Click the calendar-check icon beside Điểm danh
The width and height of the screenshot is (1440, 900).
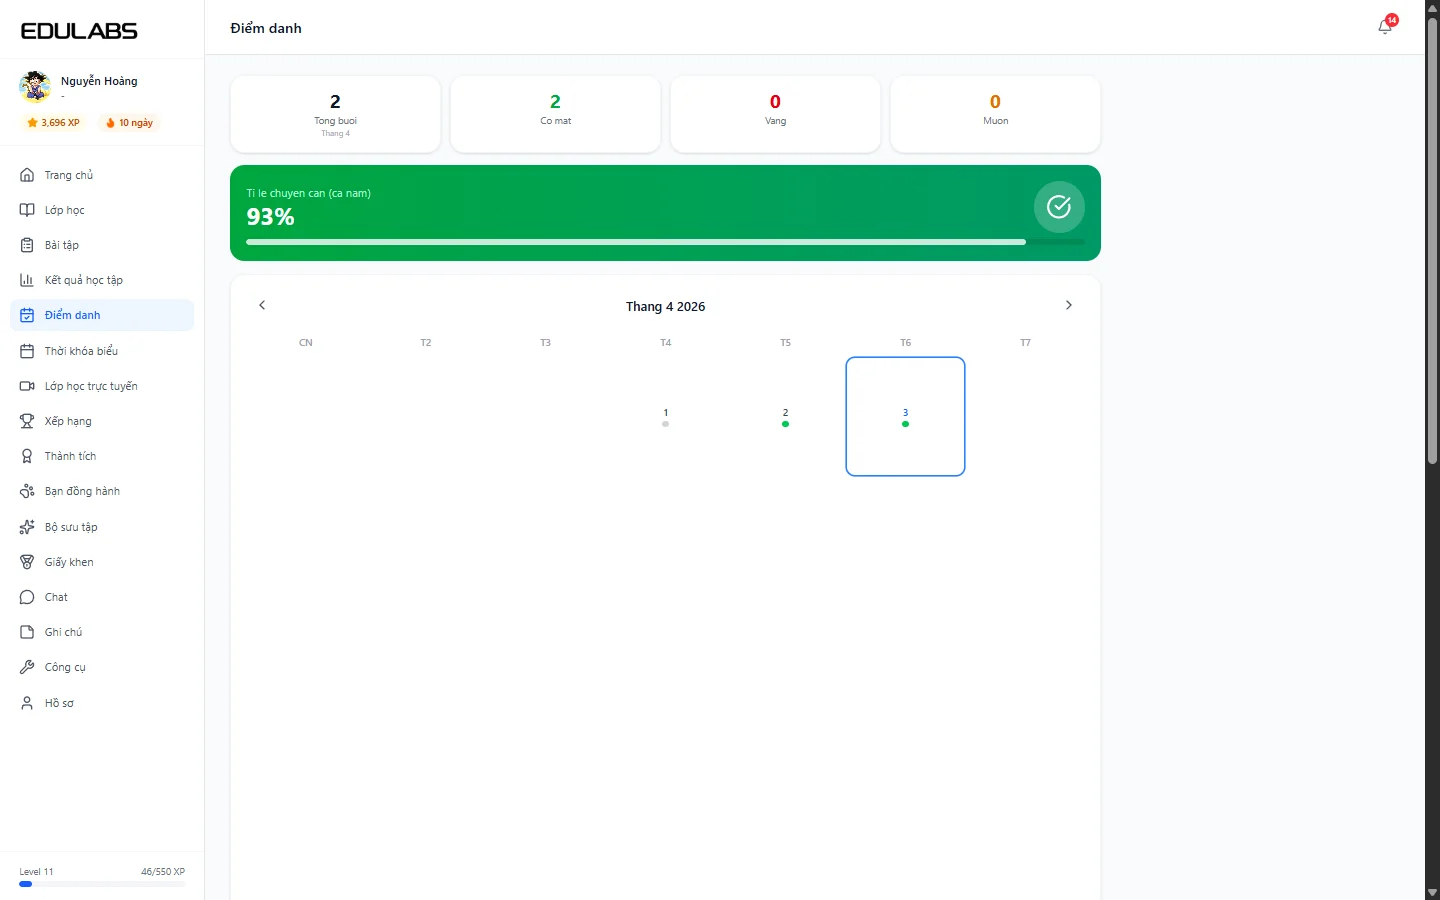click(27, 315)
